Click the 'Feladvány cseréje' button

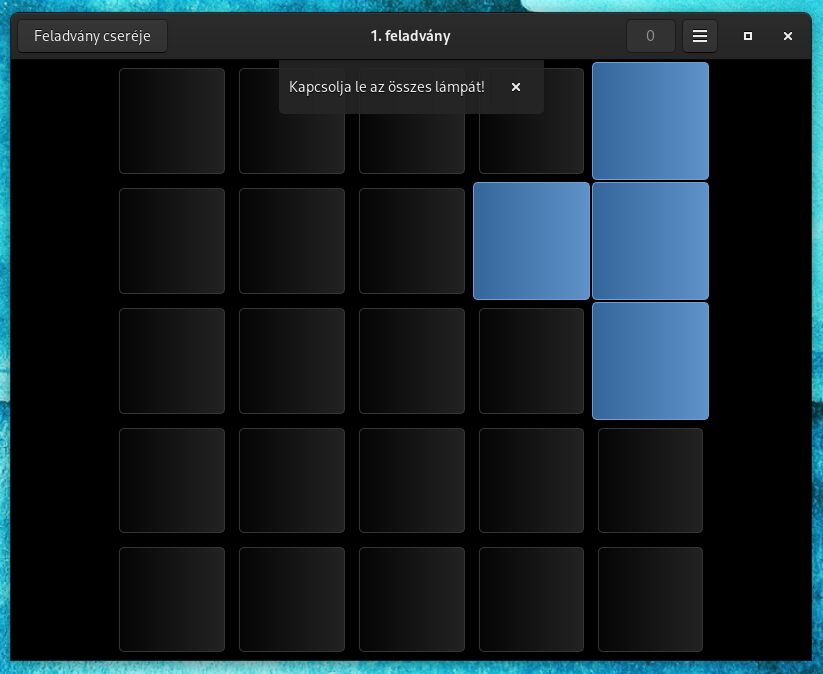click(92, 36)
